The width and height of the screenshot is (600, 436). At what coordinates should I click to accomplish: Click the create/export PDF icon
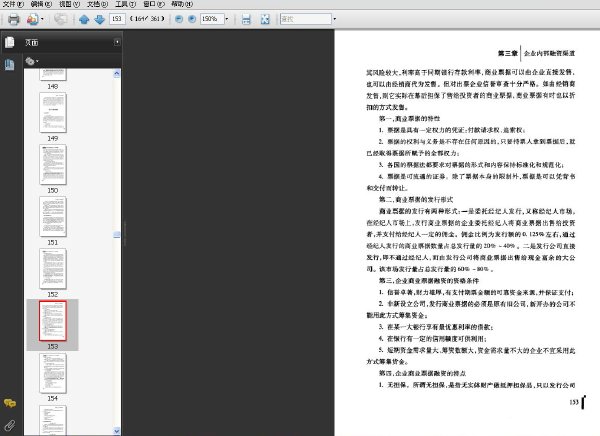coord(33,19)
